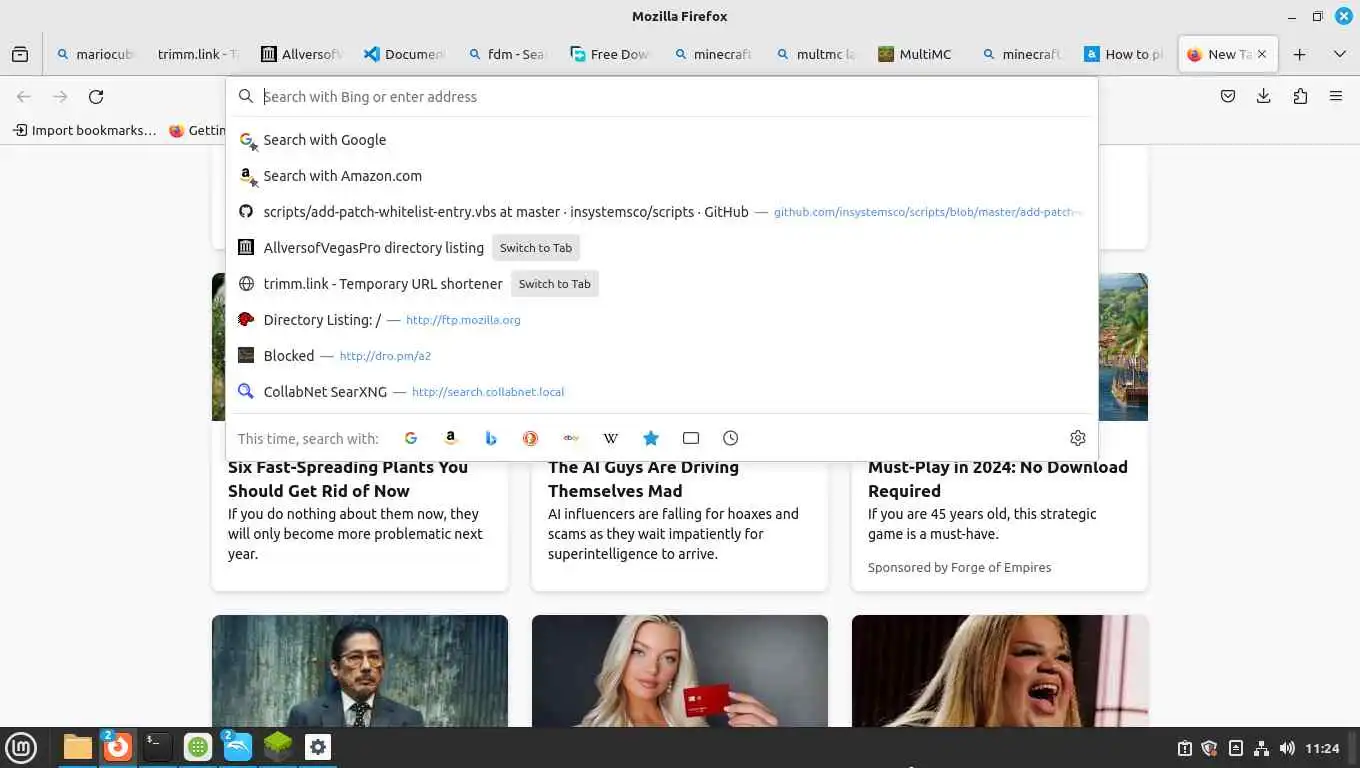Search this time with DuckDuckGo icon
This screenshot has width=1360, height=768.
(x=531, y=438)
